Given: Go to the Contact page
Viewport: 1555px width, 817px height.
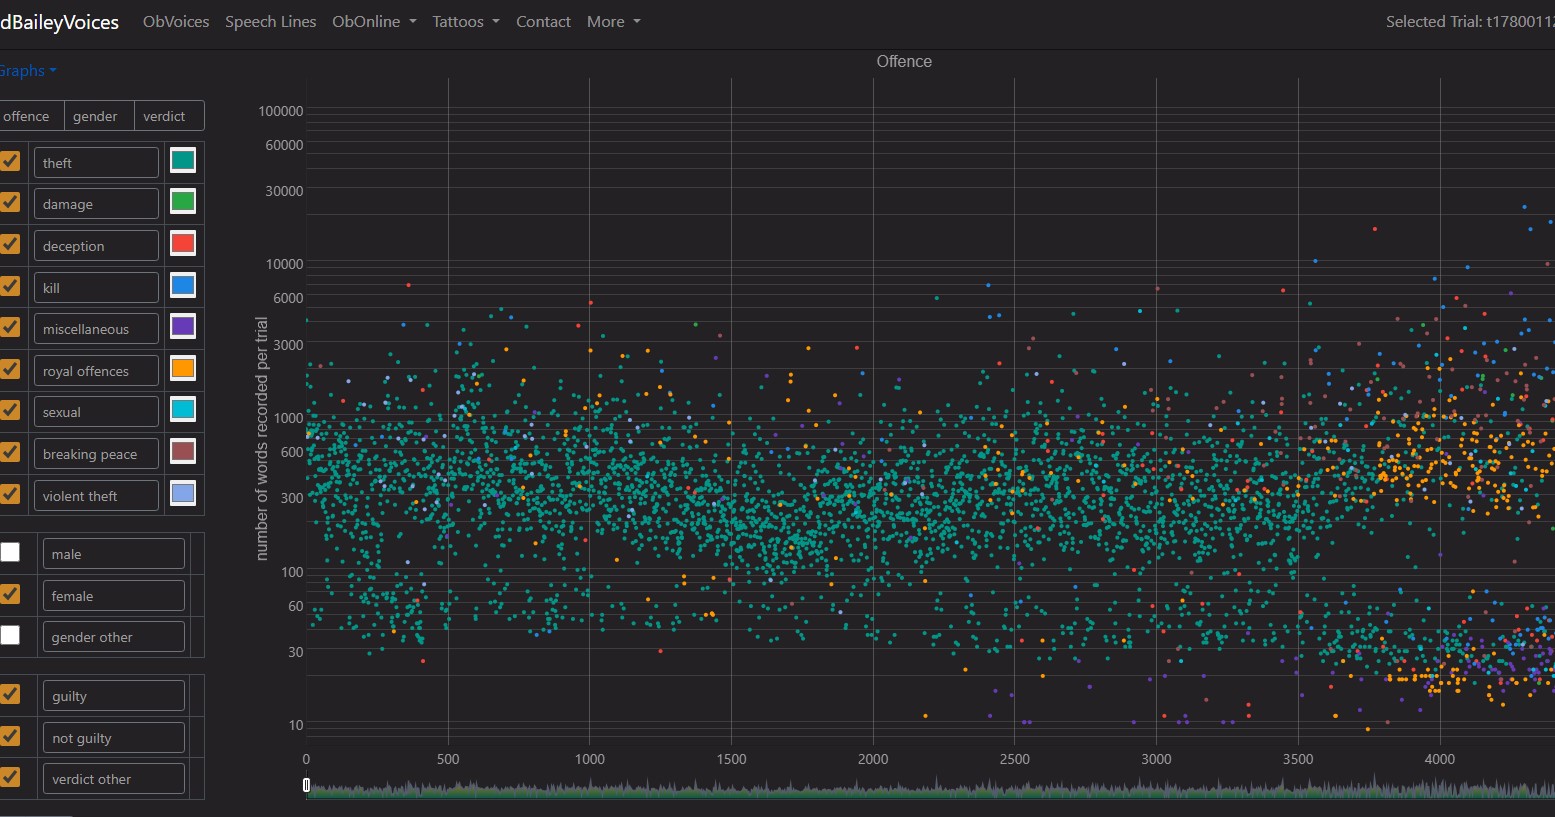Looking at the screenshot, I should tap(543, 22).
